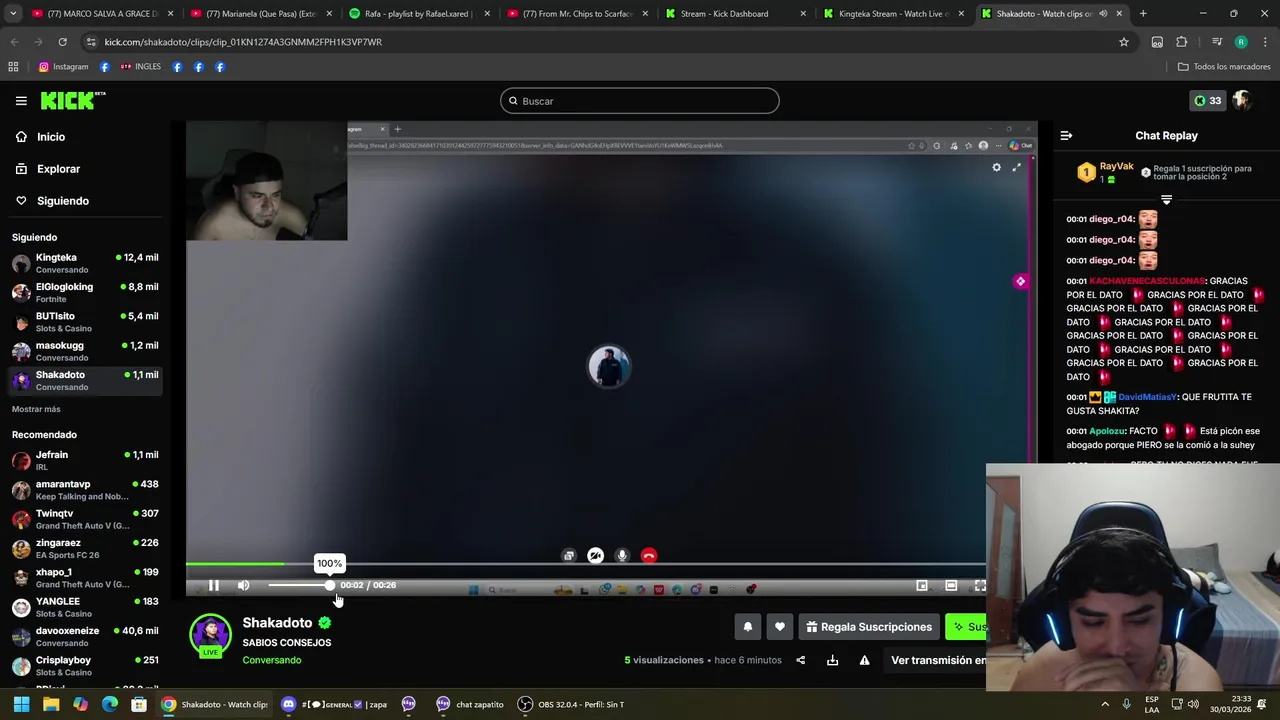Viewport: 1280px width, 720px height.
Task: Open user profile avatar menu
Action: (x=1242, y=101)
